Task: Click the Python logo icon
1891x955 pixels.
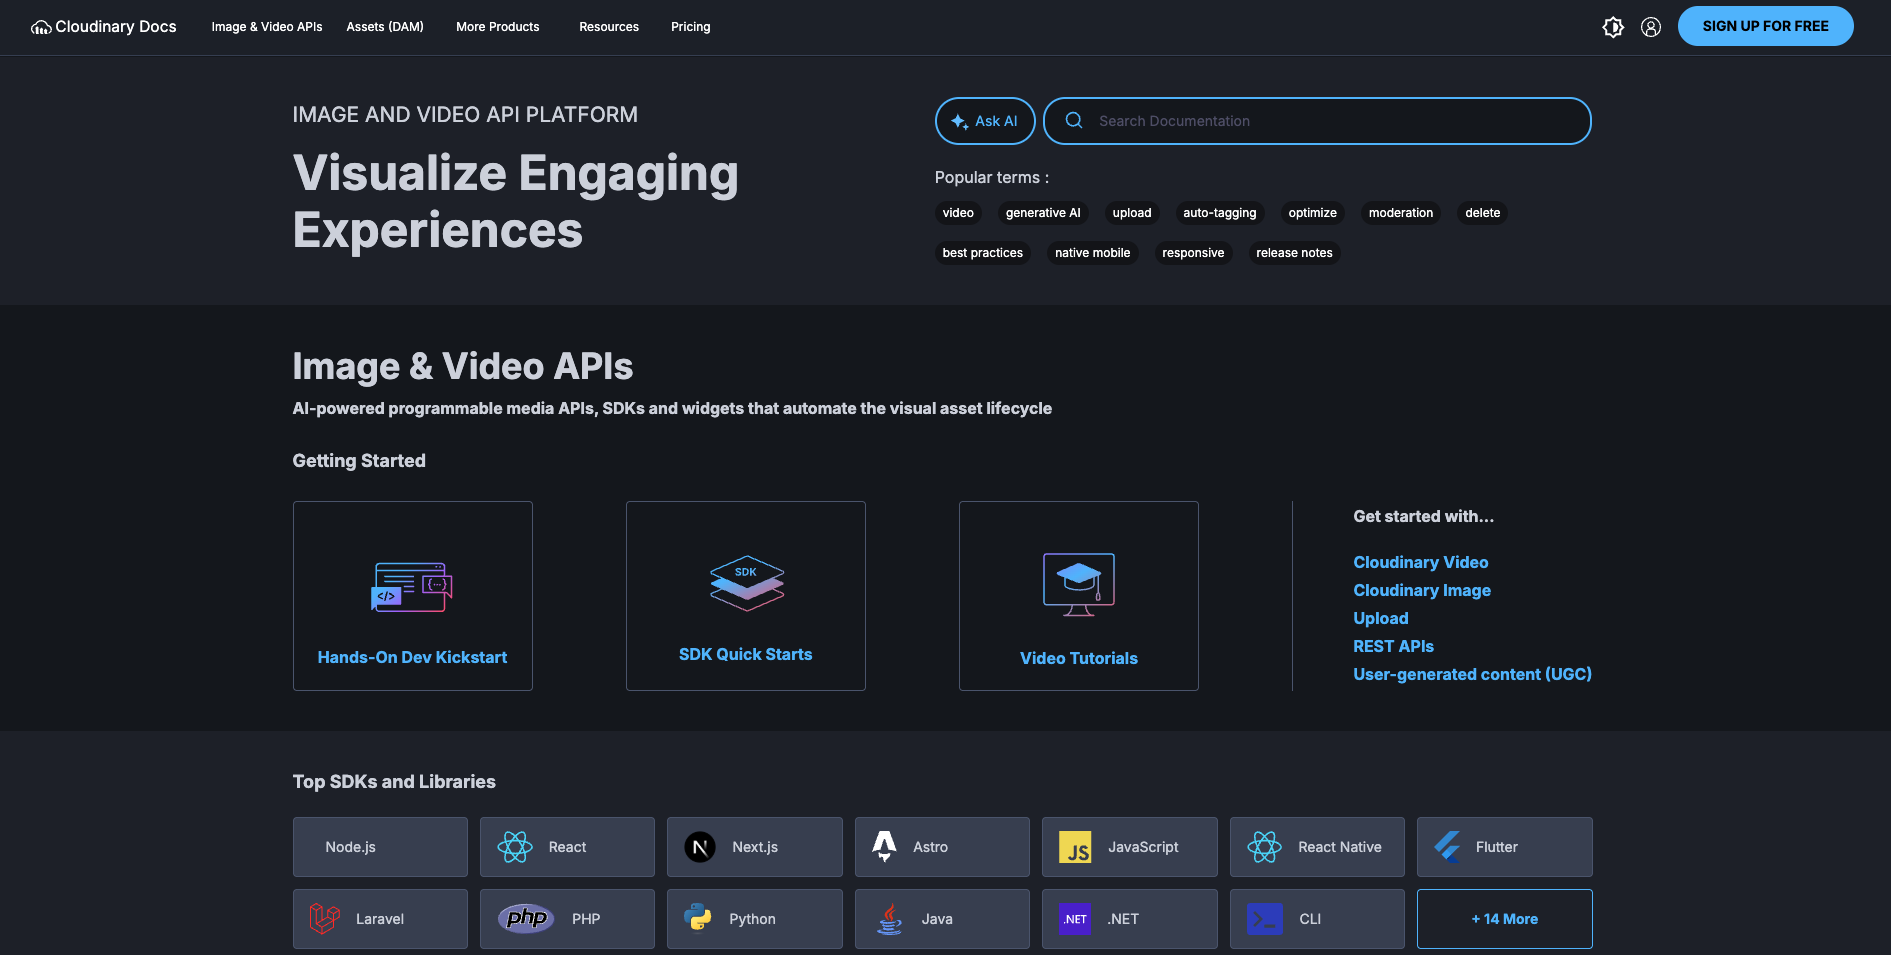Action: 698,917
